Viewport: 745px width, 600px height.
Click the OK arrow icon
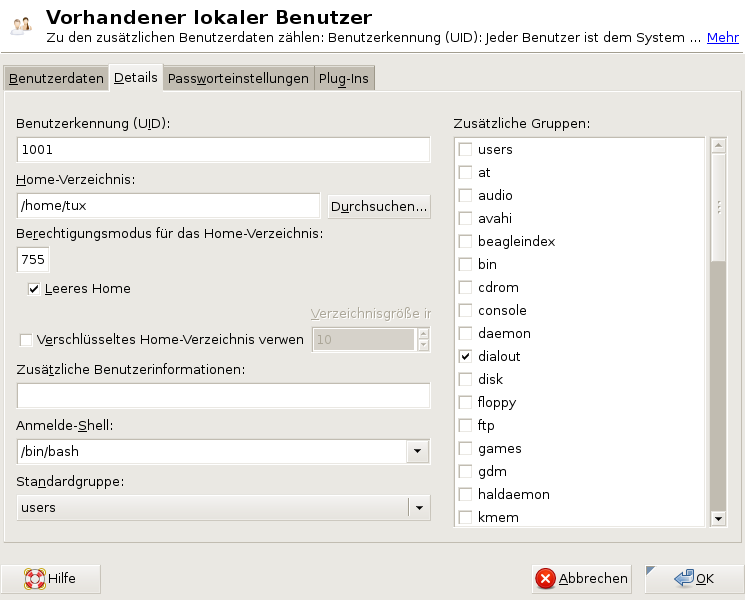(x=684, y=578)
